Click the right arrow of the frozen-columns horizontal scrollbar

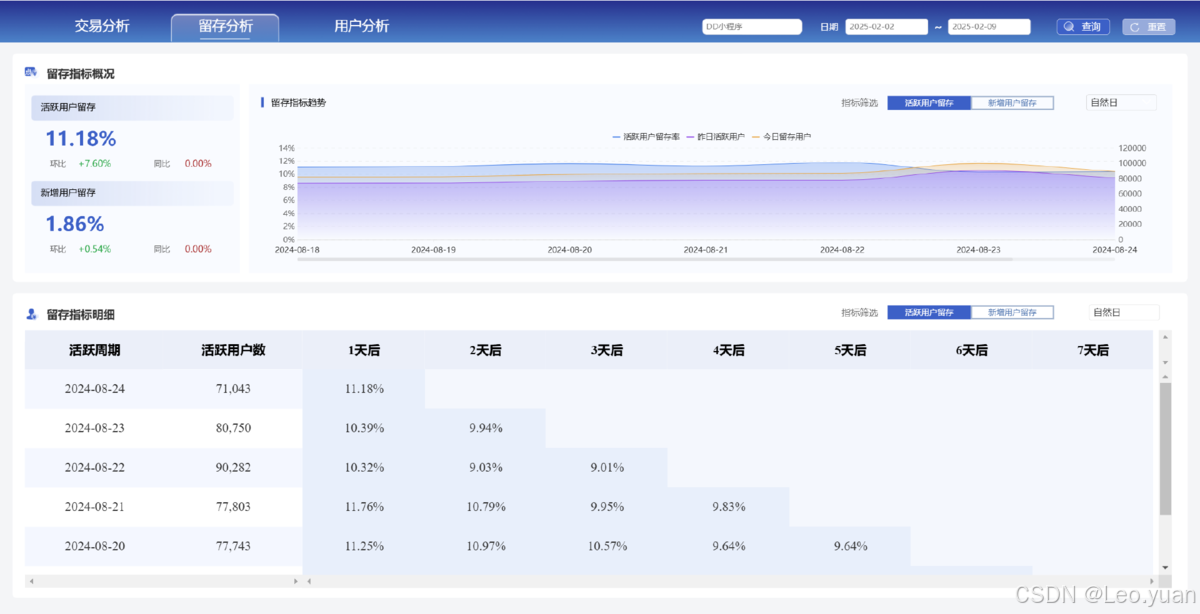(x=296, y=580)
